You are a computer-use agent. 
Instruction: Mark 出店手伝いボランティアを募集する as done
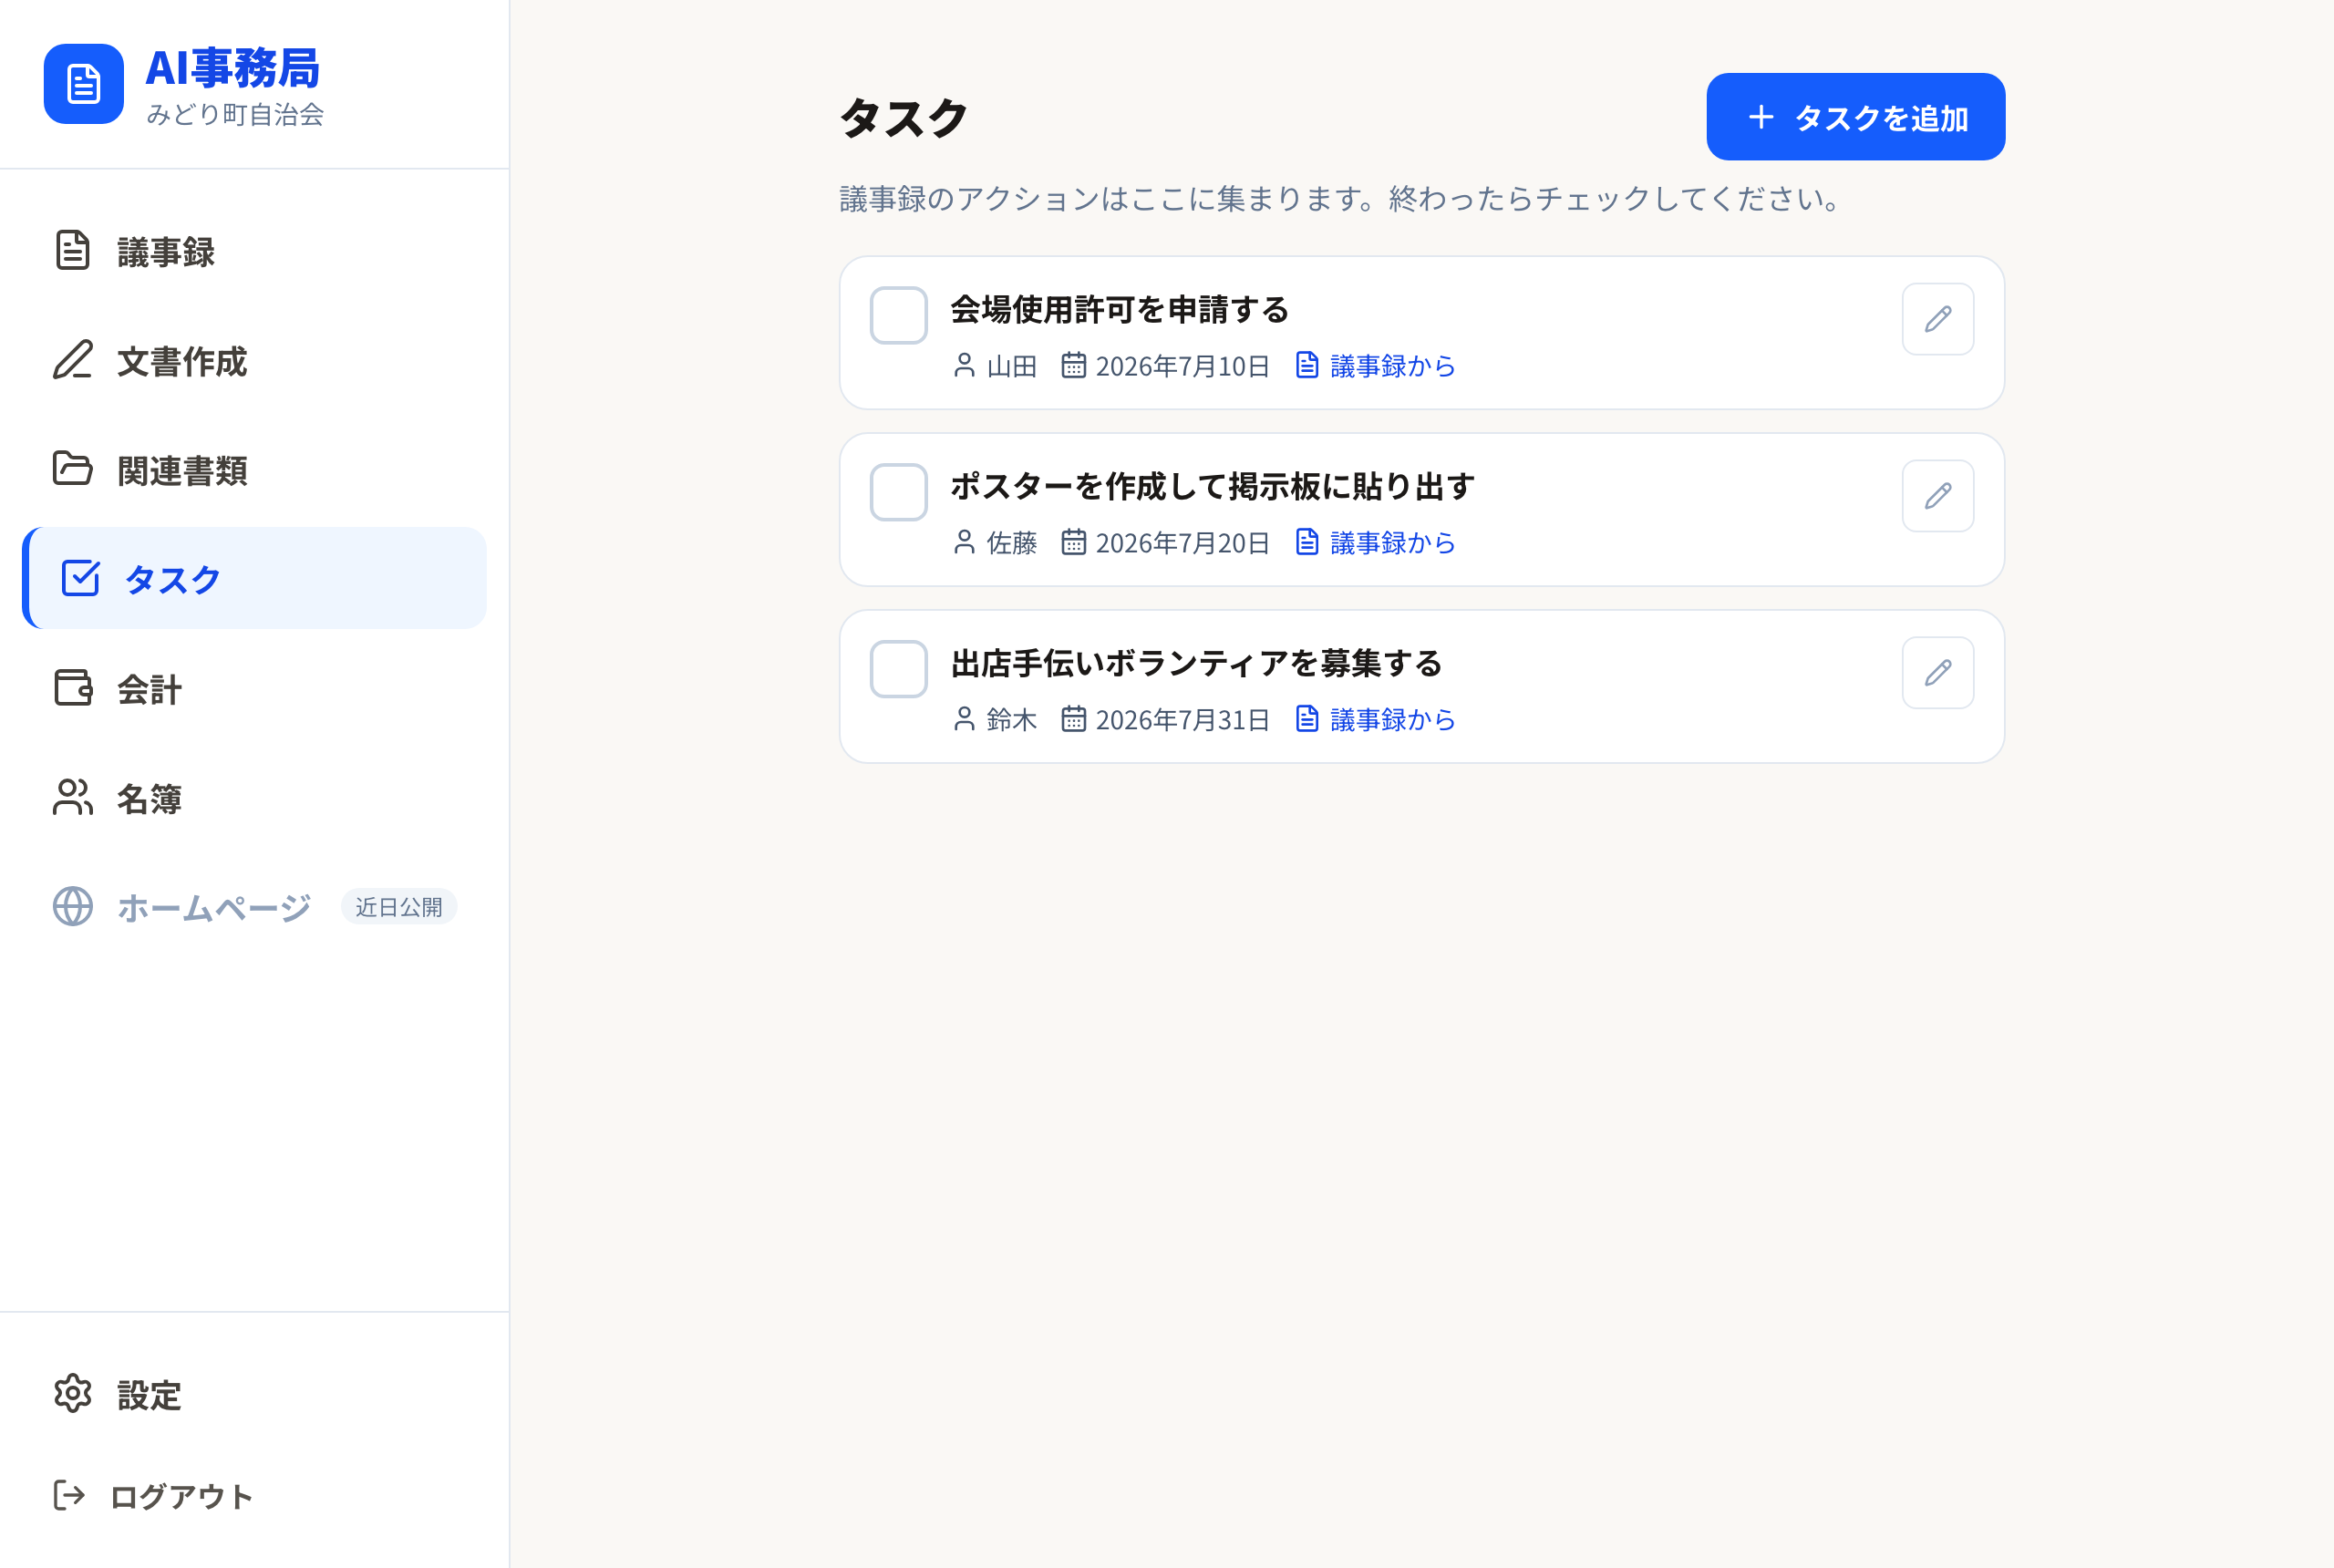tap(899, 669)
